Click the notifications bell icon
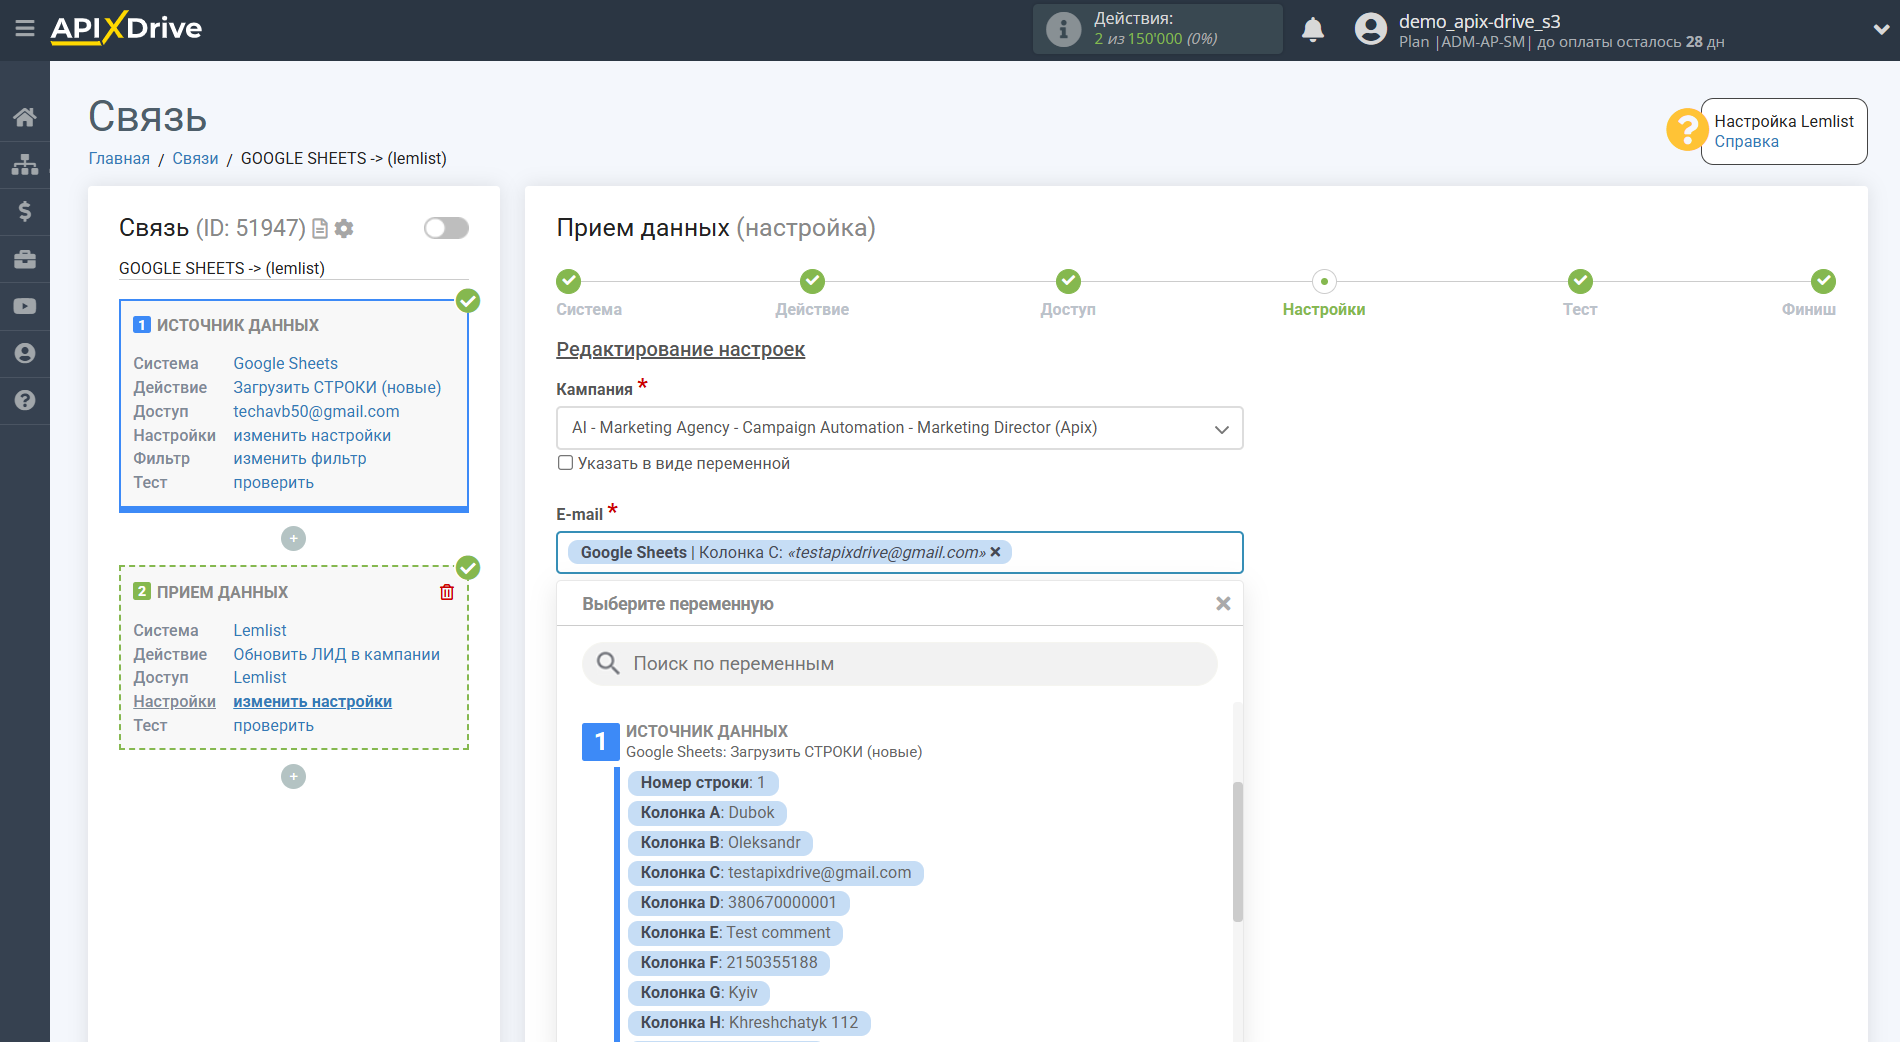 (x=1313, y=30)
